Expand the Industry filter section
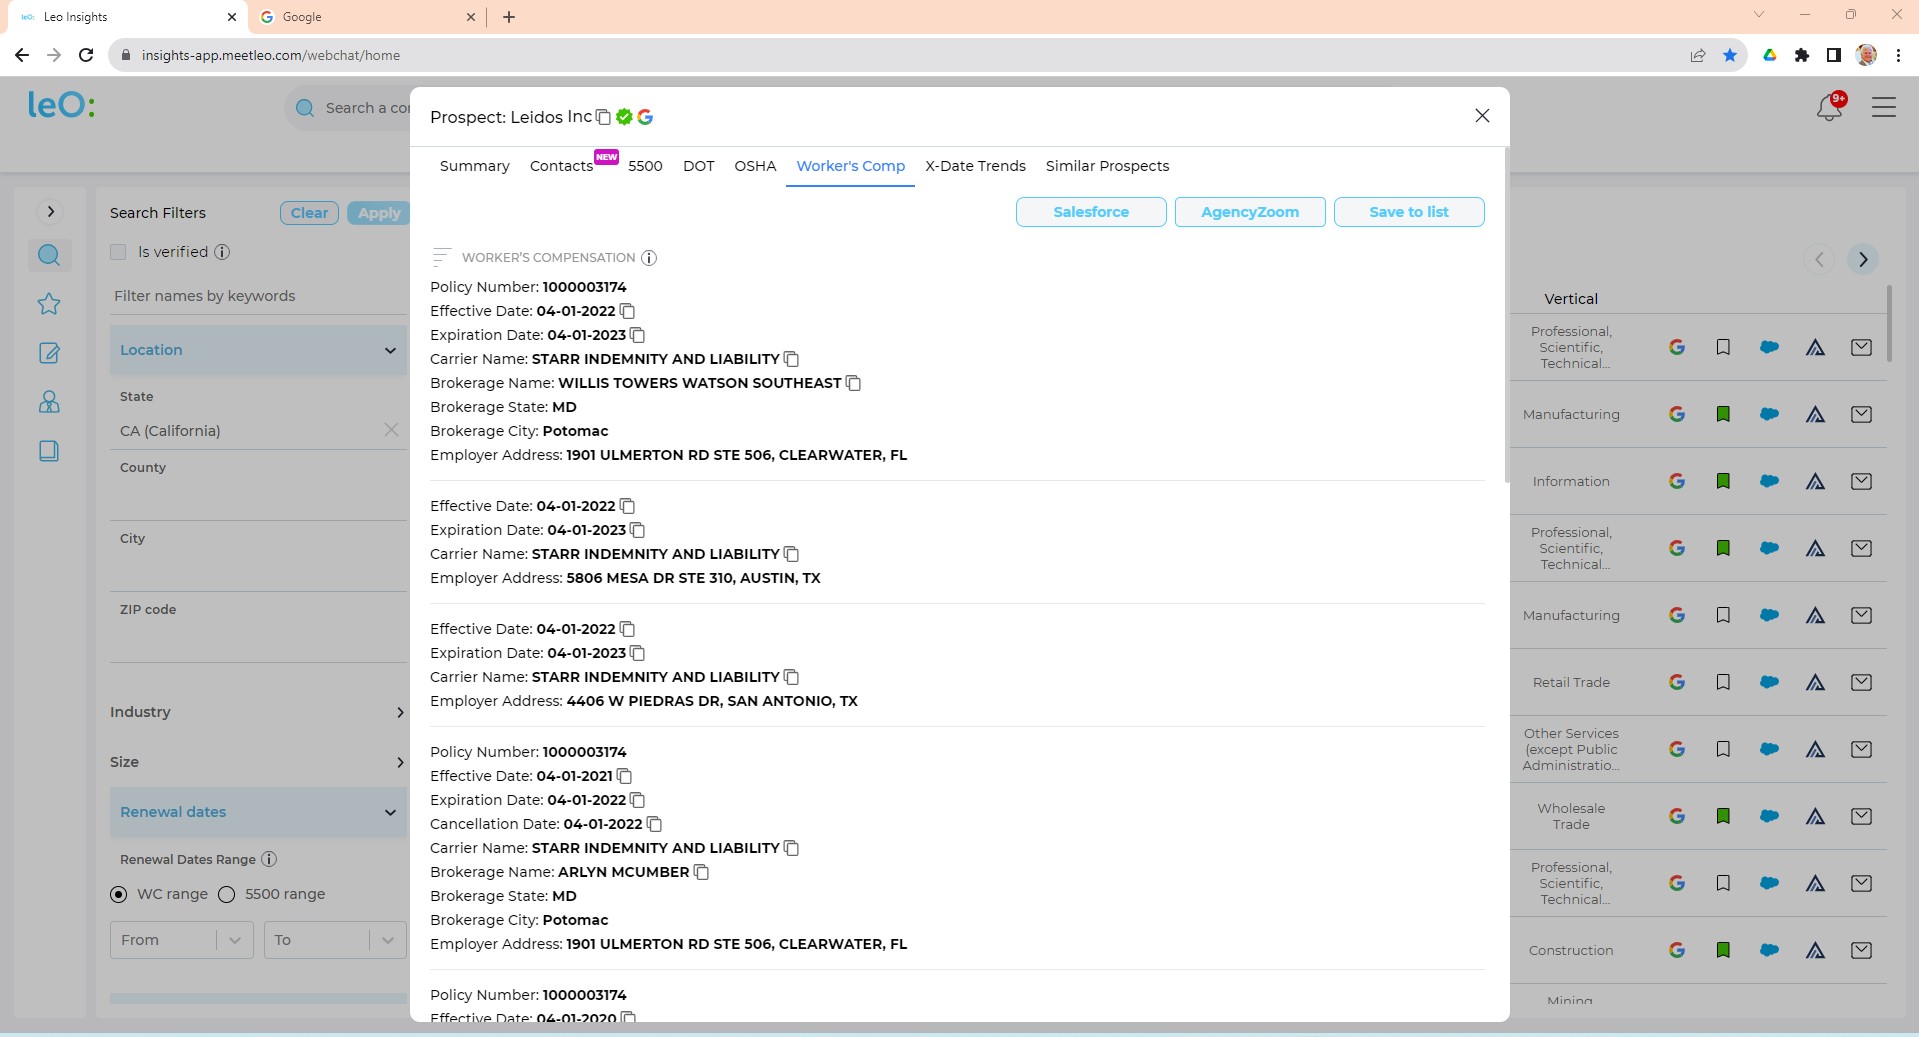Viewport: 1919px width, 1037px height. (258, 712)
